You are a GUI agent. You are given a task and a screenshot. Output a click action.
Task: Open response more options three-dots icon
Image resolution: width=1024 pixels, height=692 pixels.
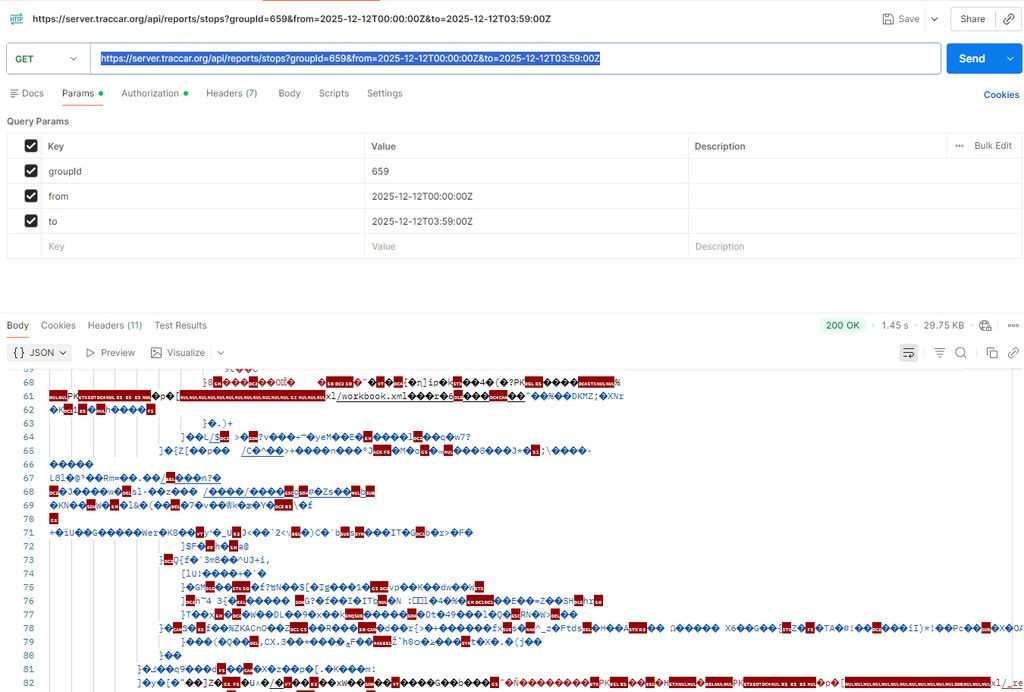1013,325
